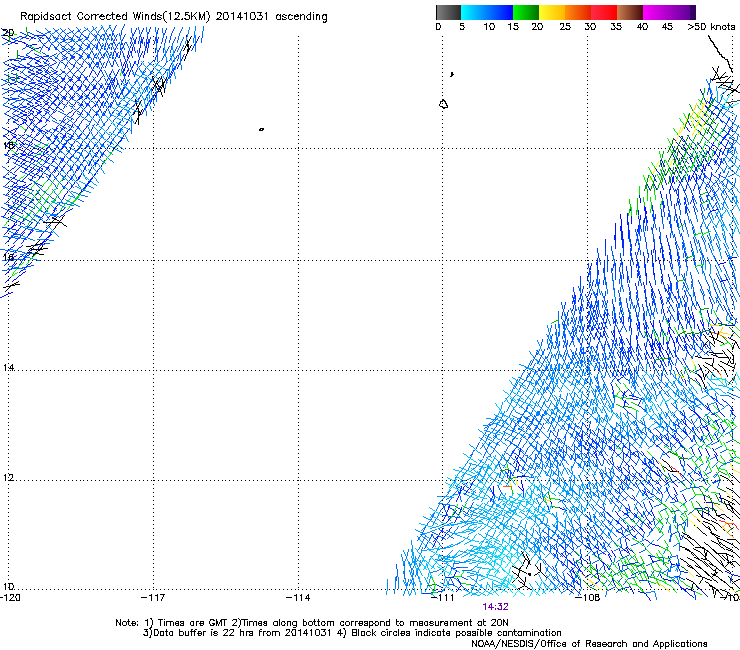Click the yellow 20-25 knots legend segment
The width and height of the screenshot is (740, 650).
pos(552,12)
